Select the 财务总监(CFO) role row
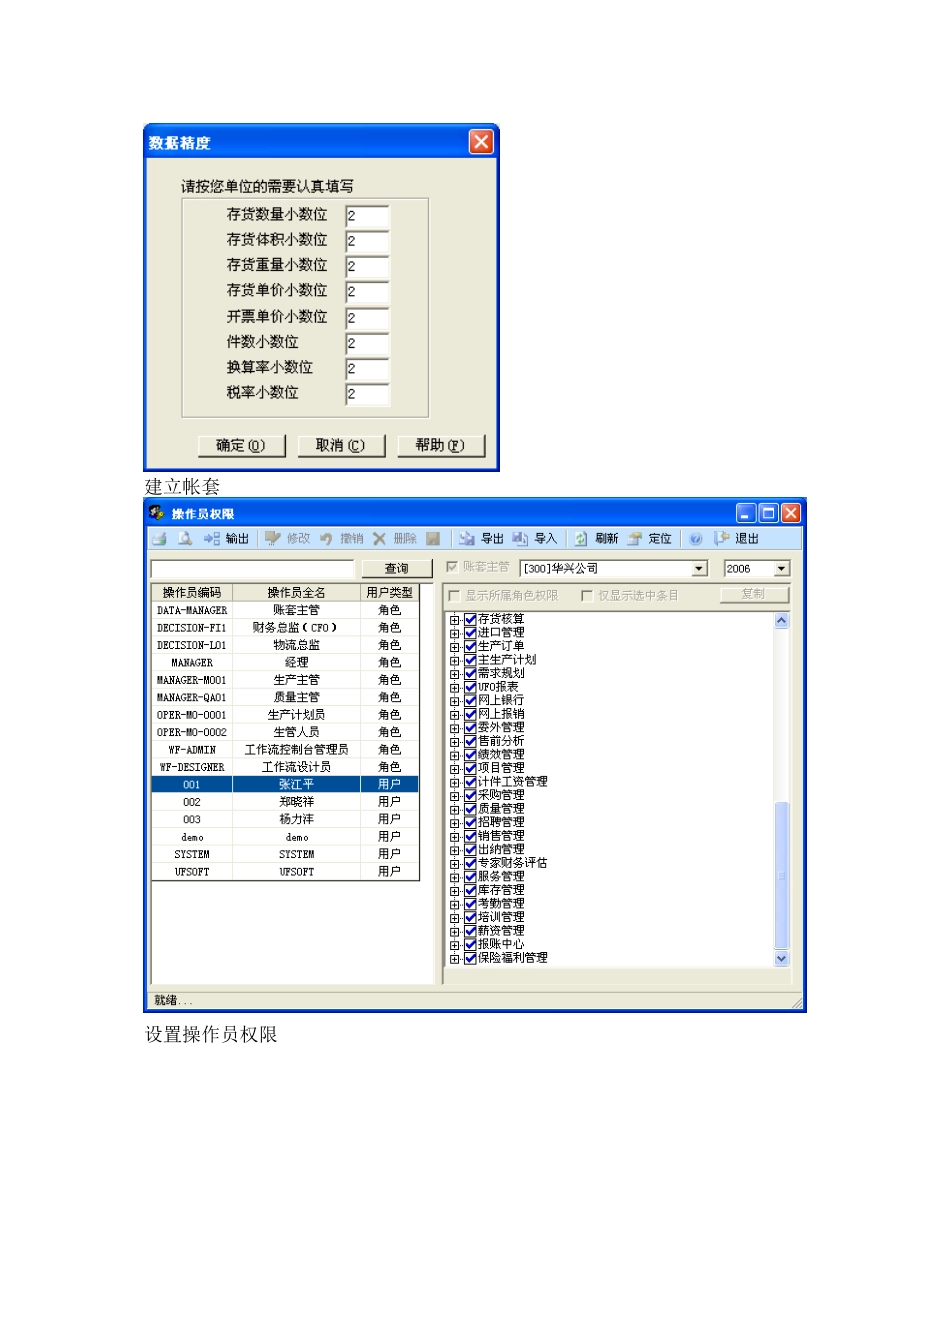This screenshot has height=1344, width=950. tap(285, 628)
